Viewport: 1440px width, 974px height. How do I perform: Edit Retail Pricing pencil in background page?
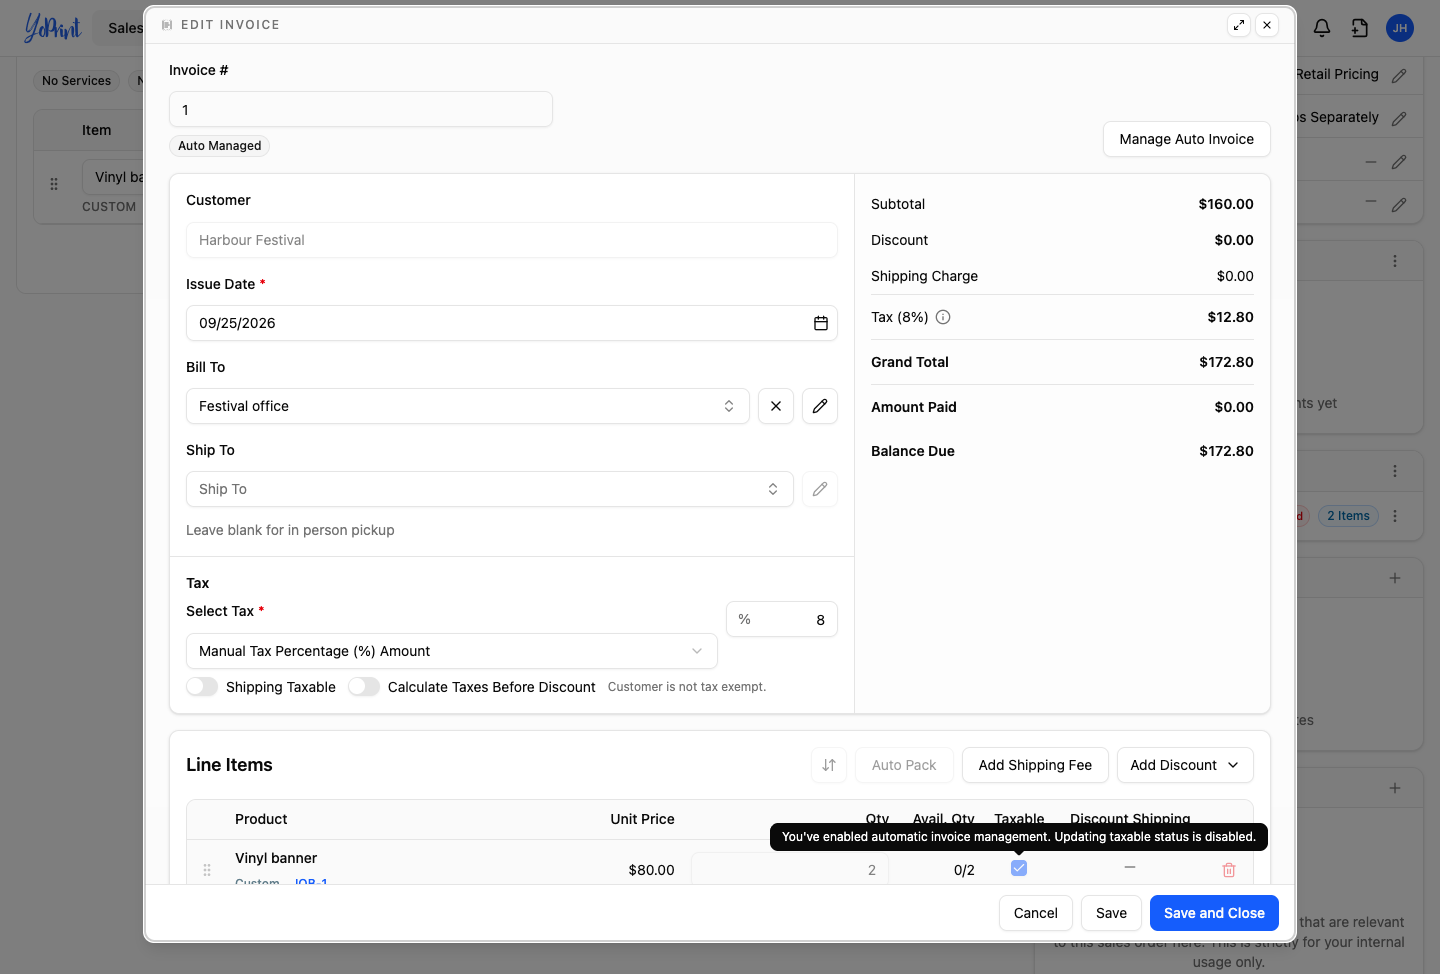point(1399,75)
